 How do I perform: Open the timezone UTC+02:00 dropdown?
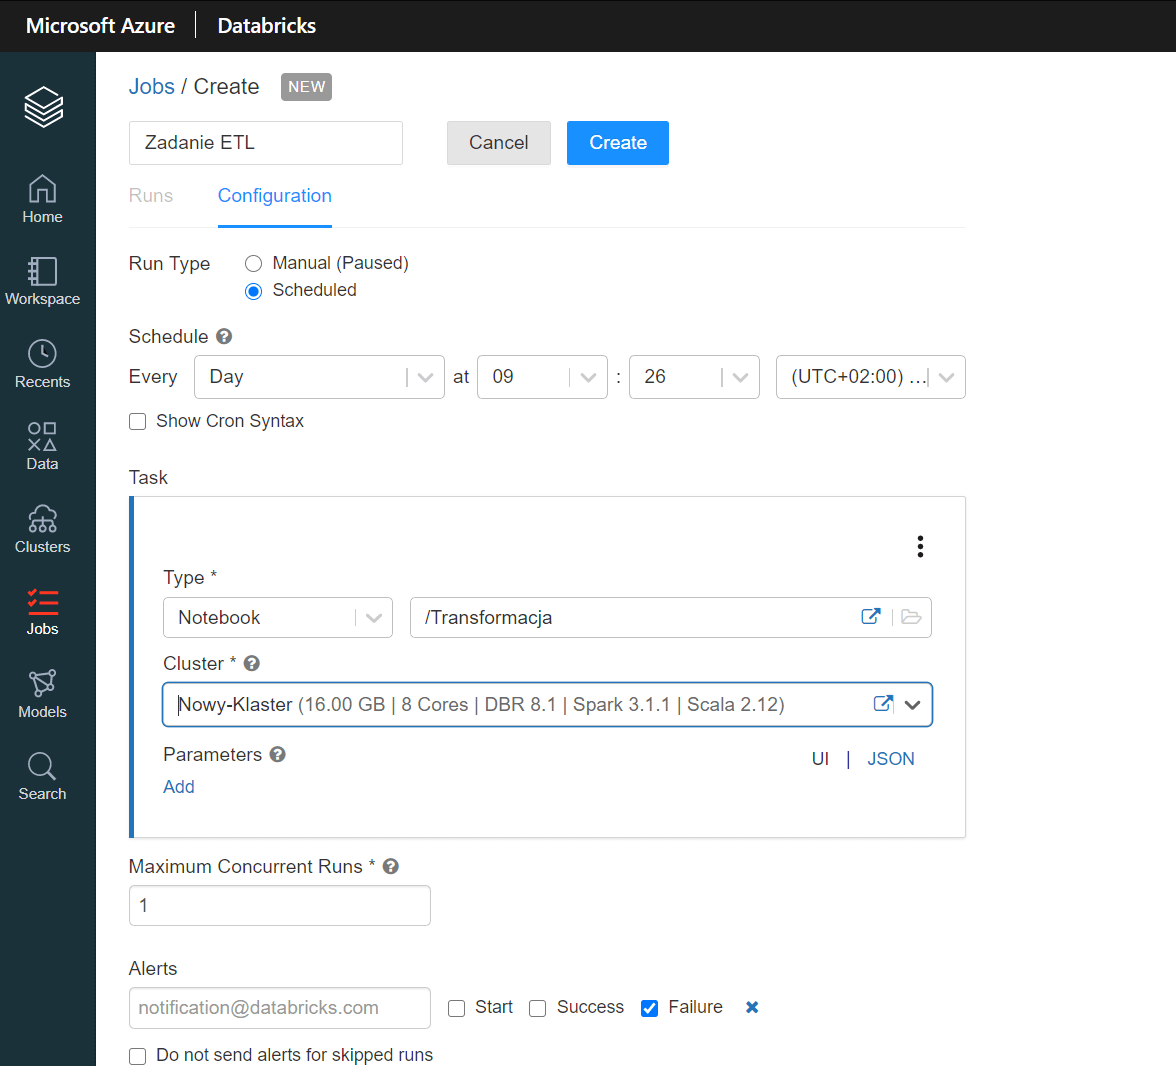[x=870, y=377]
